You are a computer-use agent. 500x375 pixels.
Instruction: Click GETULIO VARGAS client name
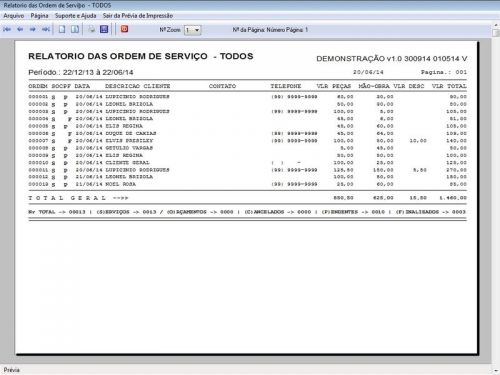[129, 148]
